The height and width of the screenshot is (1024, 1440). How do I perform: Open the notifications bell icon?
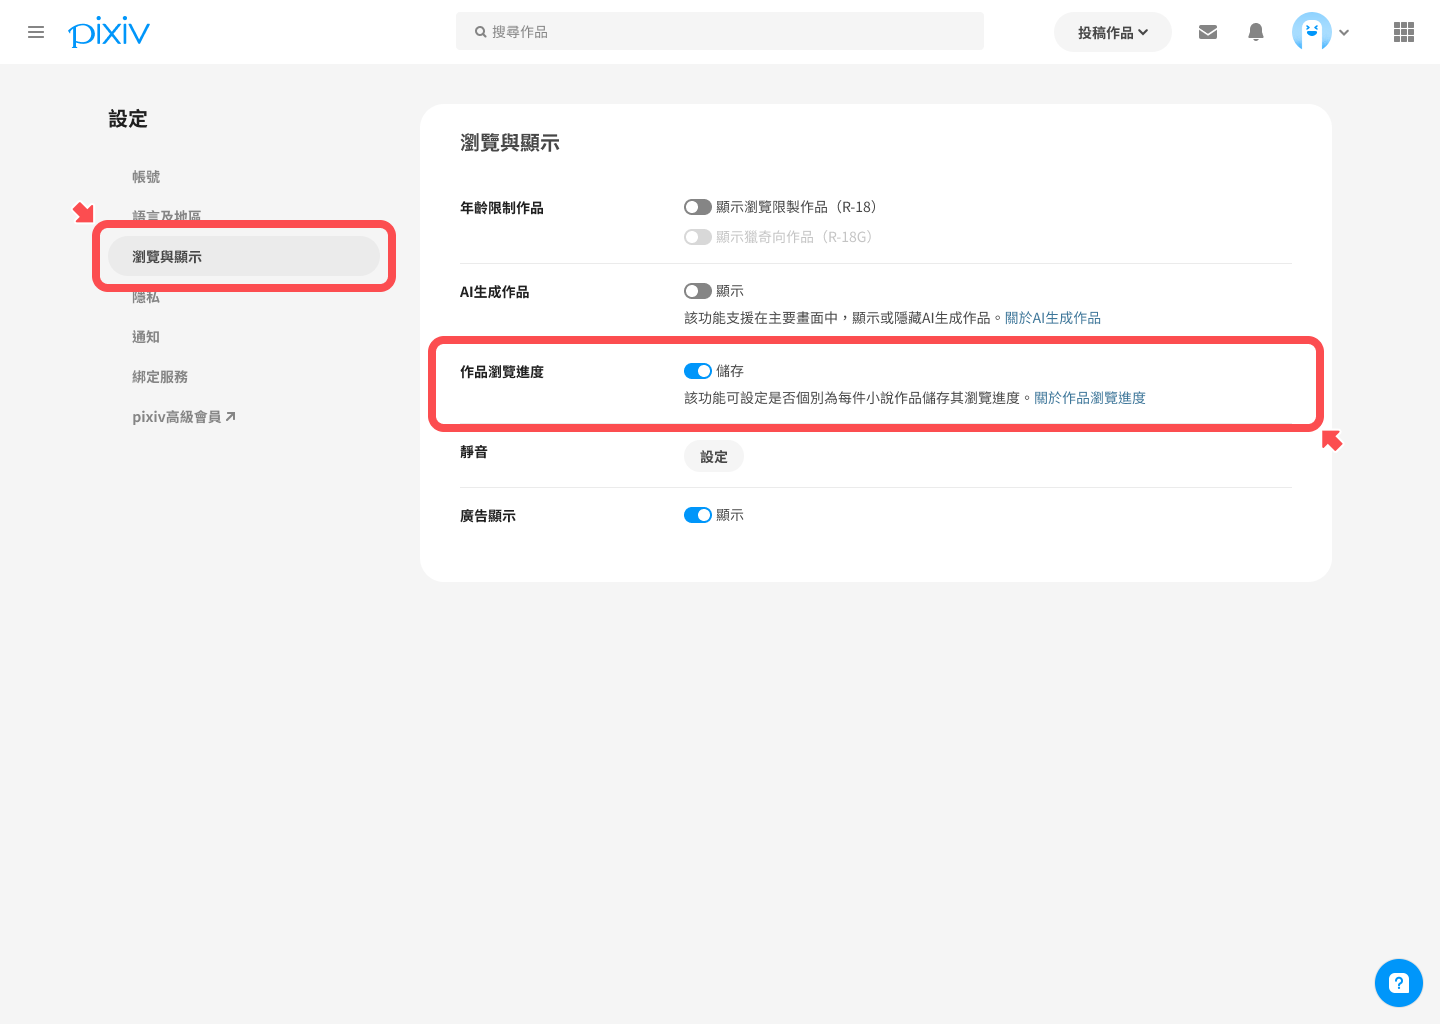pyautogui.click(x=1256, y=32)
